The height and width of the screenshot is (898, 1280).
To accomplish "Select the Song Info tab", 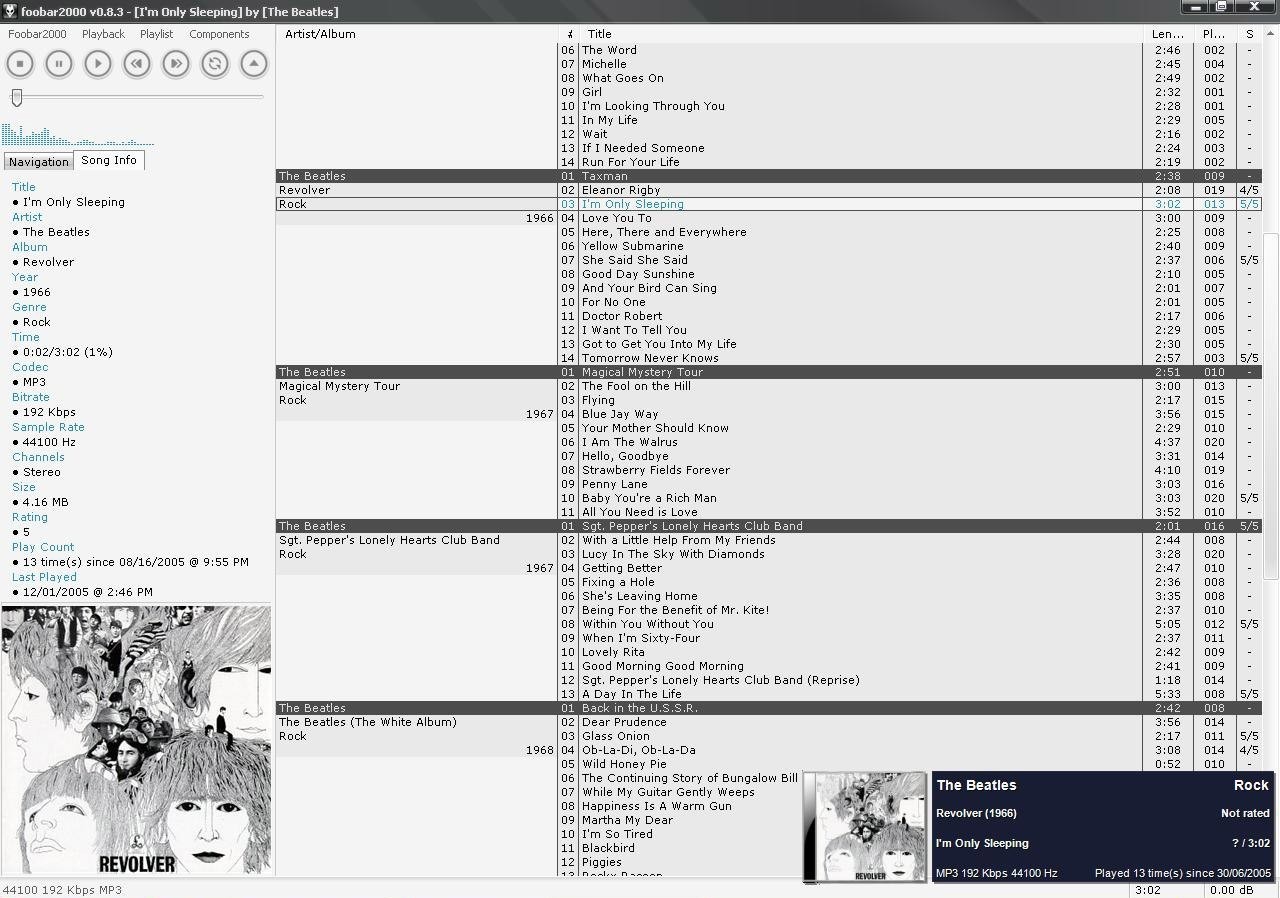I will pyautogui.click(x=109, y=159).
